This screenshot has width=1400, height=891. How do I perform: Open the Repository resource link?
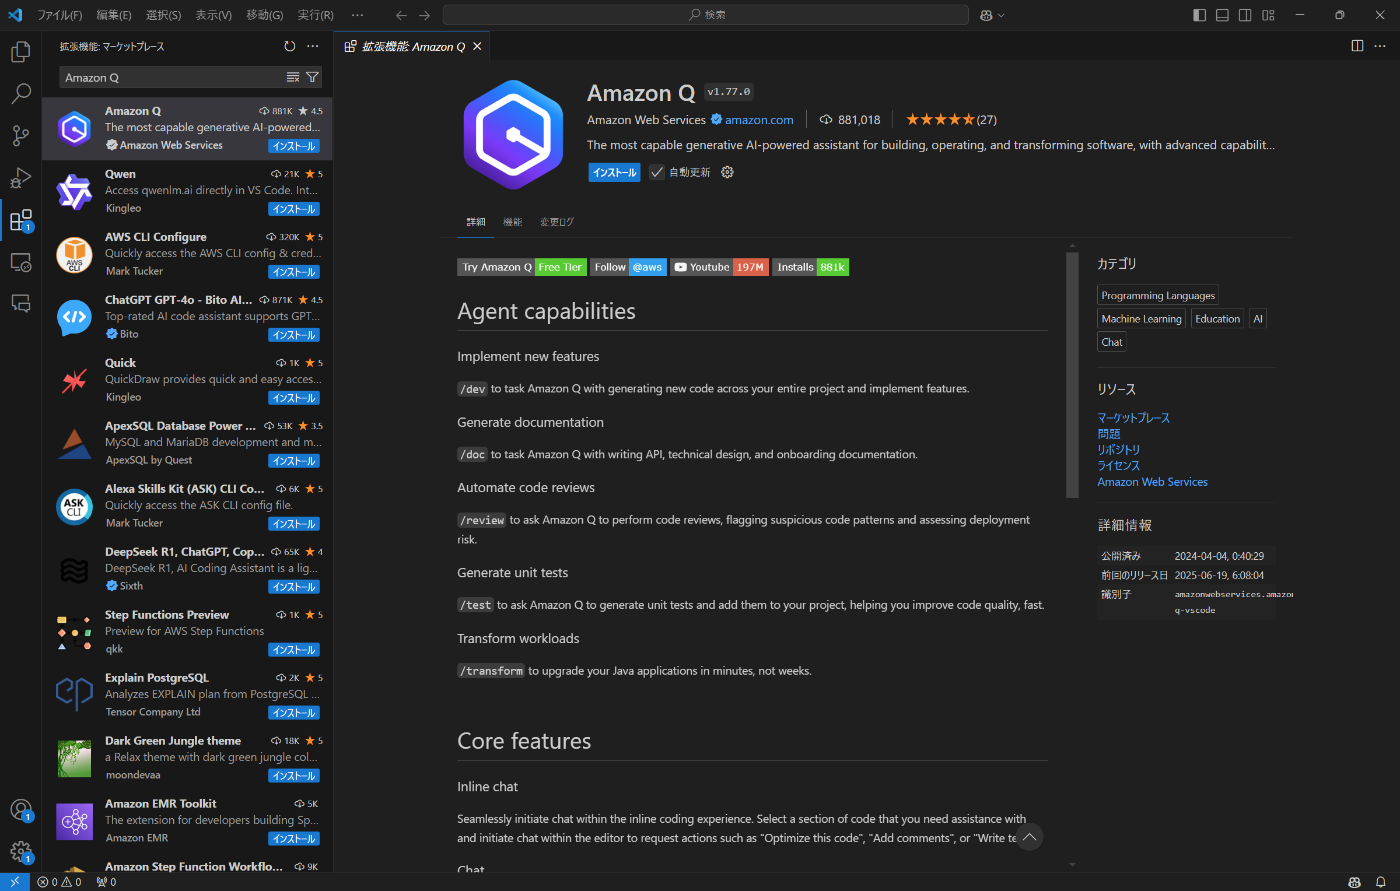(x=1118, y=450)
